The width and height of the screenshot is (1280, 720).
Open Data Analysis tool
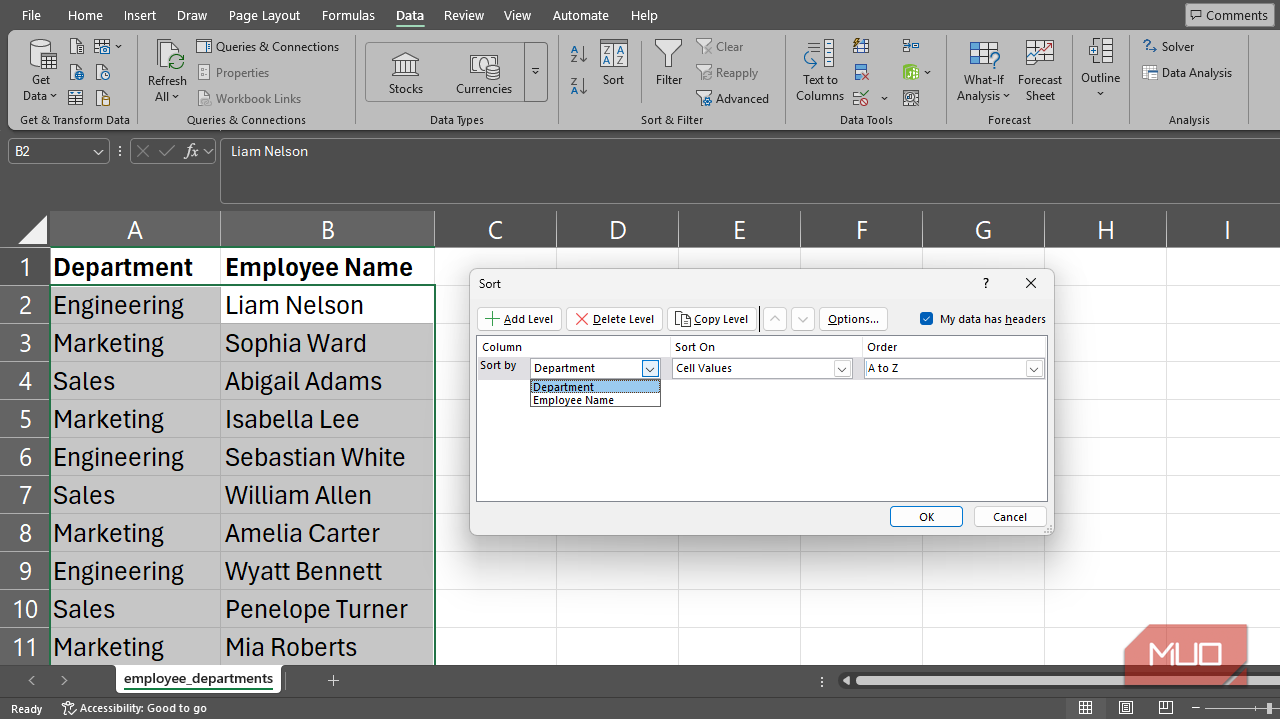(1187, 73)
